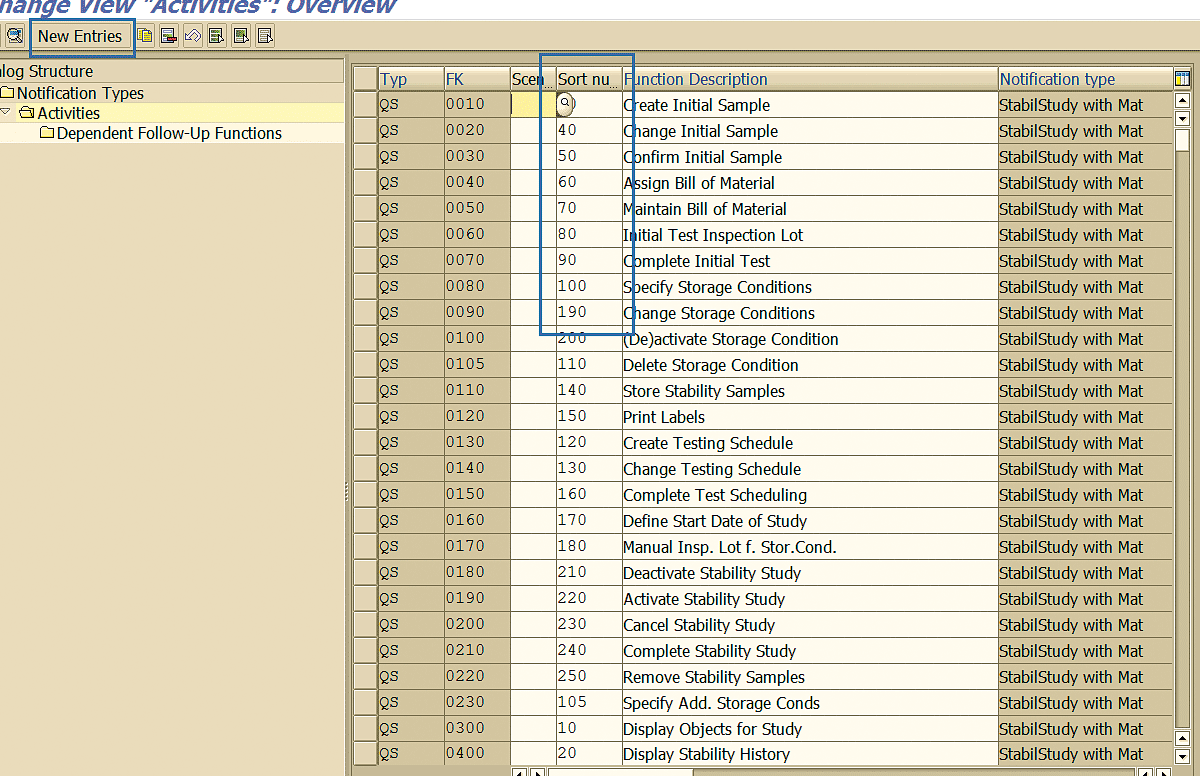Image resolution: width=1200 pixels, height=776 pixels.
Task: Click FK cell '0150'
Action: click(477, 495)
